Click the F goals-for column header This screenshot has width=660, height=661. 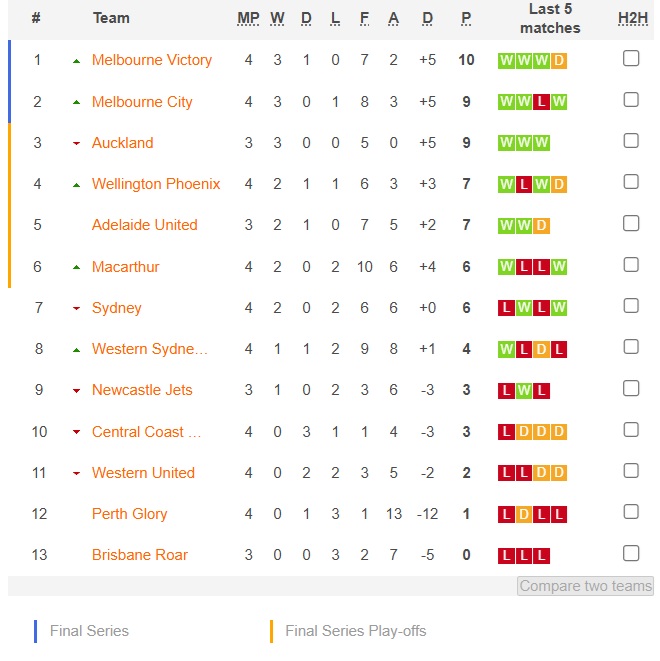coord(364,18)
